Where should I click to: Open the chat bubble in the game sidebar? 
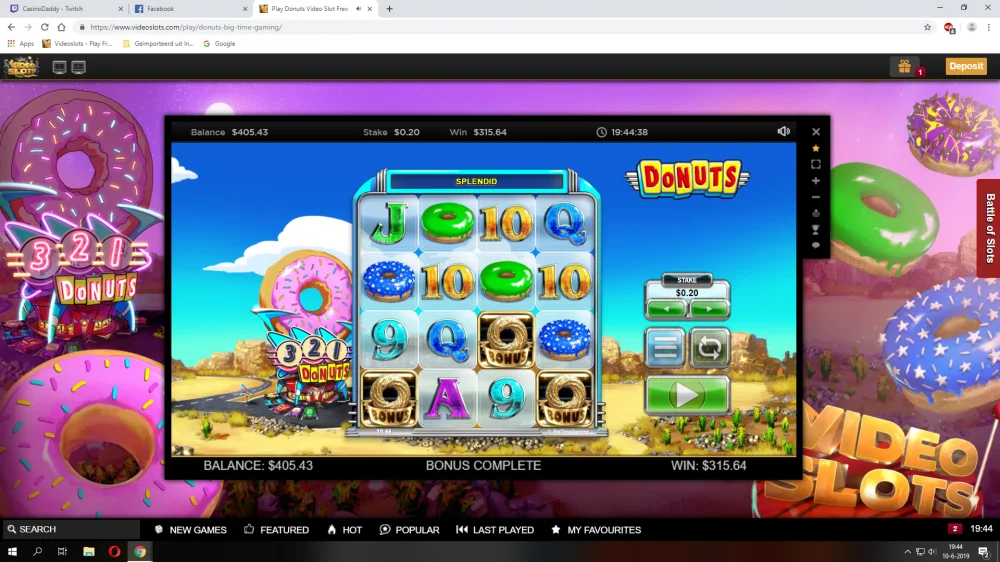(816, 246)
